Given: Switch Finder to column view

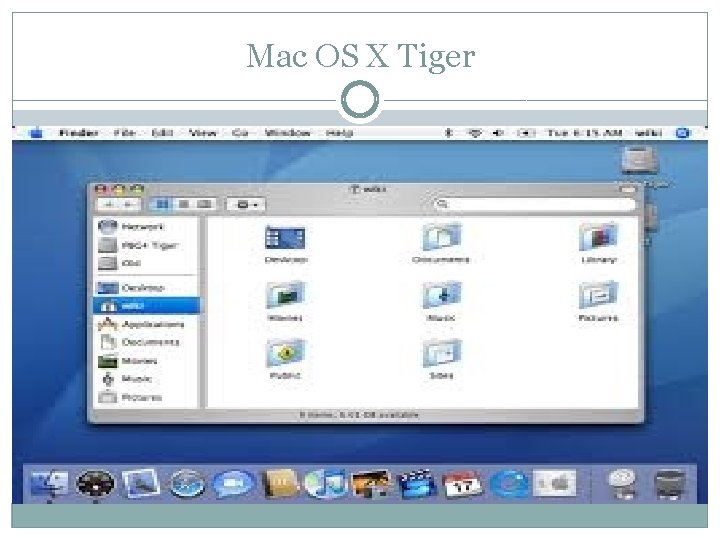Looking at the screenshot, I should 204,204.
